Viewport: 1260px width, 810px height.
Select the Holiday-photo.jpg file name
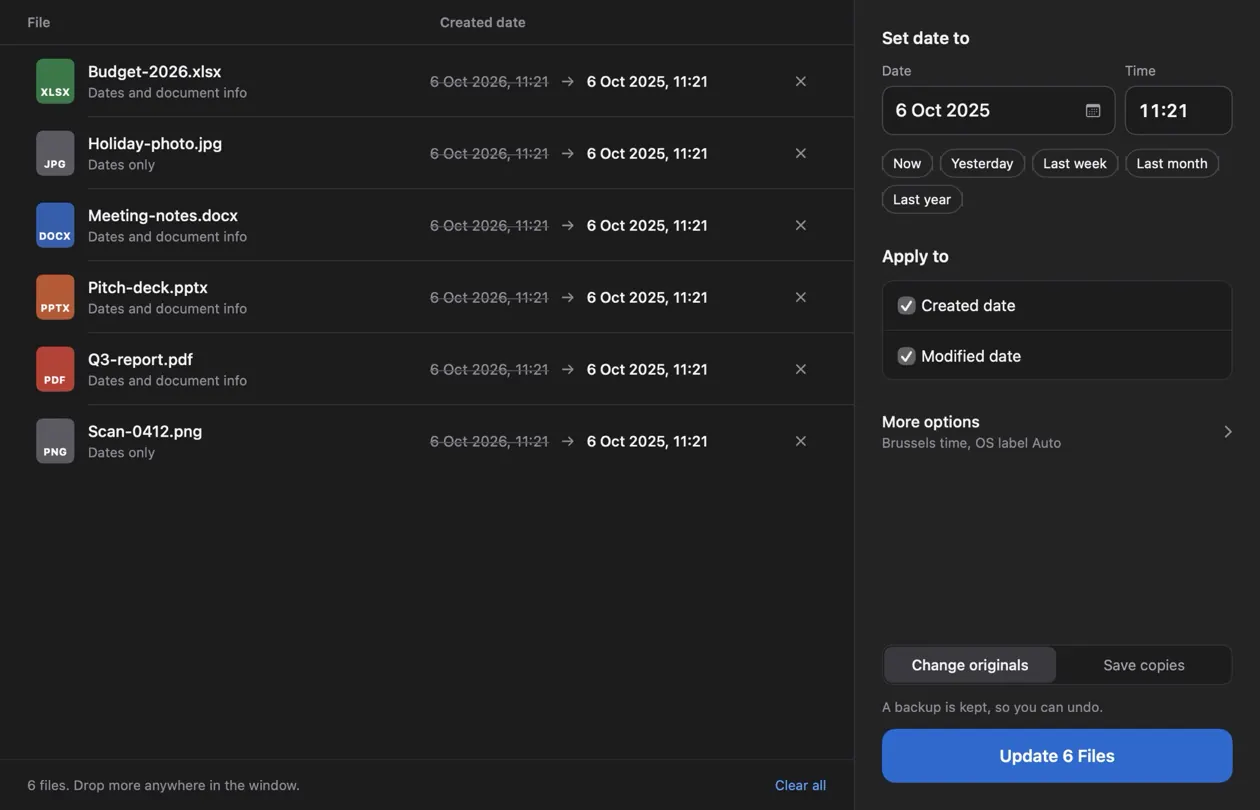coord(155,143)
